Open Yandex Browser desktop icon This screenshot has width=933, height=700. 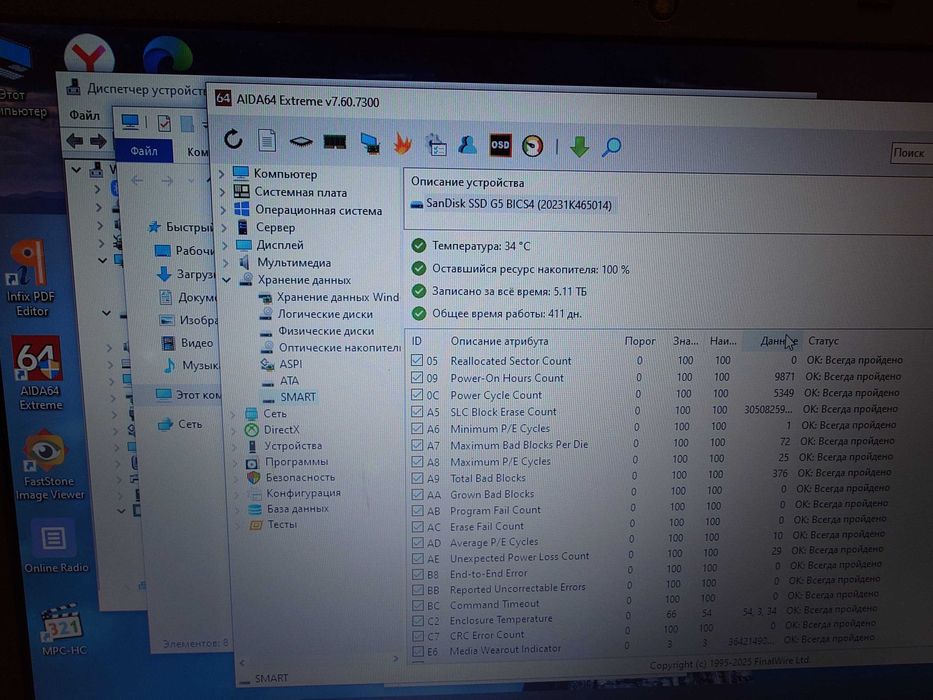89,55
